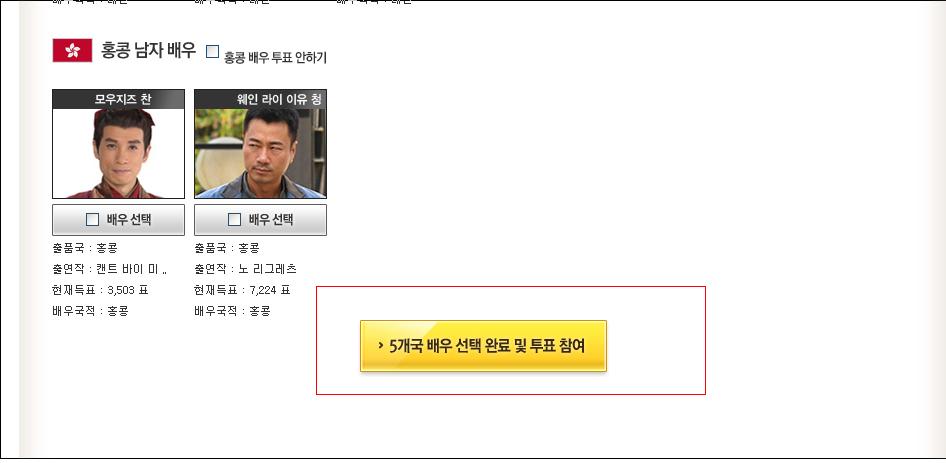The height and width of the screenshot is (463, 946).
Task: Open the photo of 모우지즈 찬
Action: (x=118, y=153)
